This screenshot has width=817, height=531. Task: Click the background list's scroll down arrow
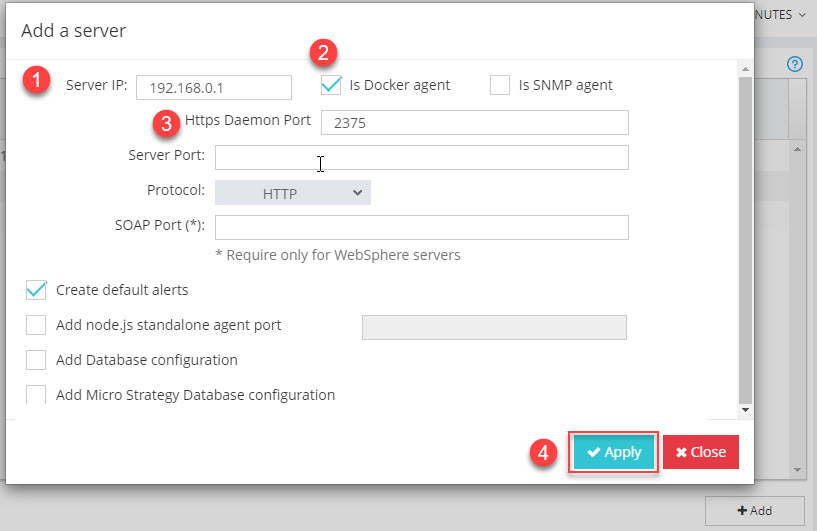pos(797,469)
